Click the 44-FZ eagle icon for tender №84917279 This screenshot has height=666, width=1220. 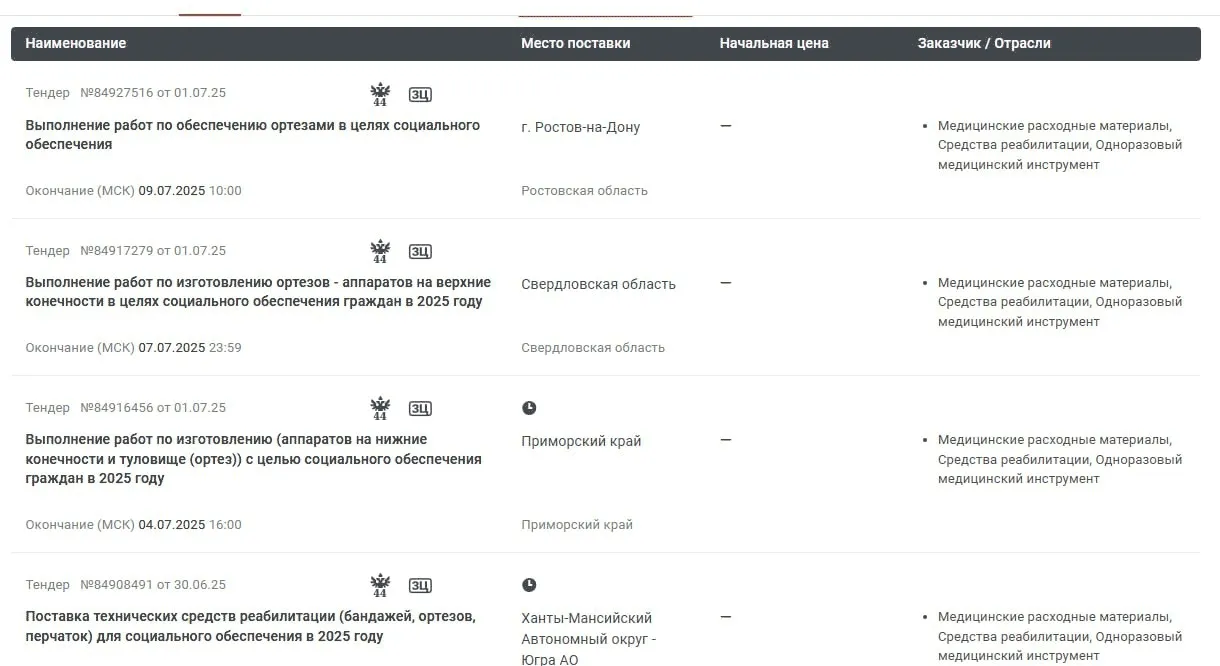coord(380,251)
